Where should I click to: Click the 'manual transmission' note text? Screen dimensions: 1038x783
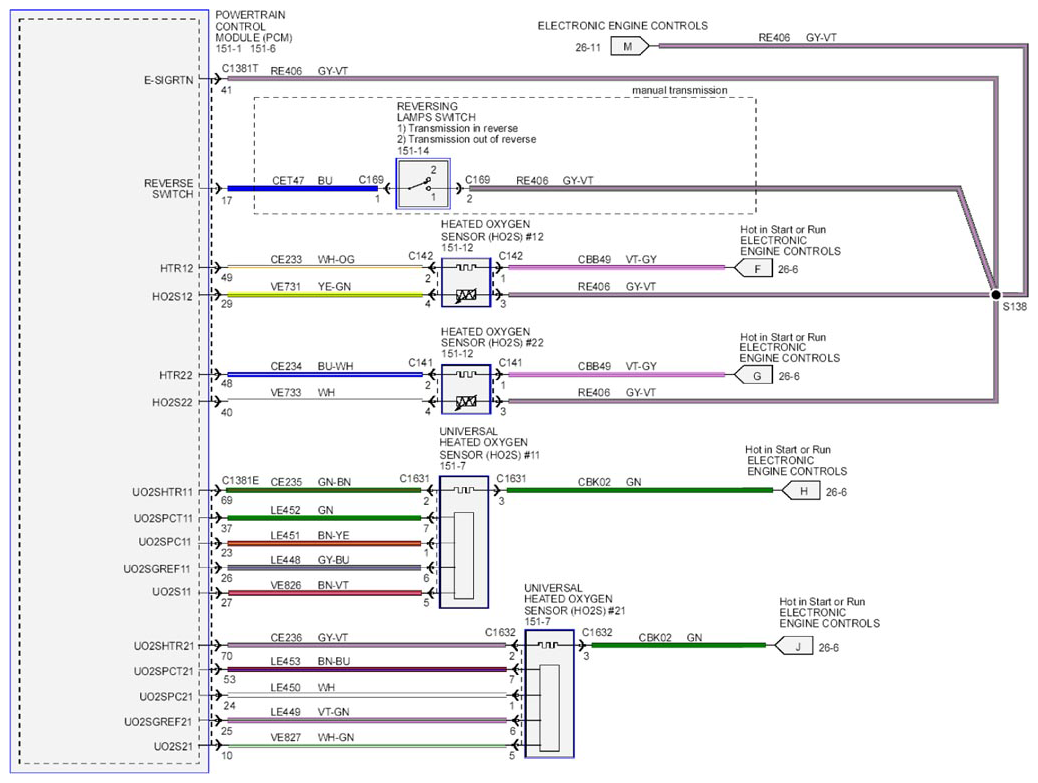(680, 90)
